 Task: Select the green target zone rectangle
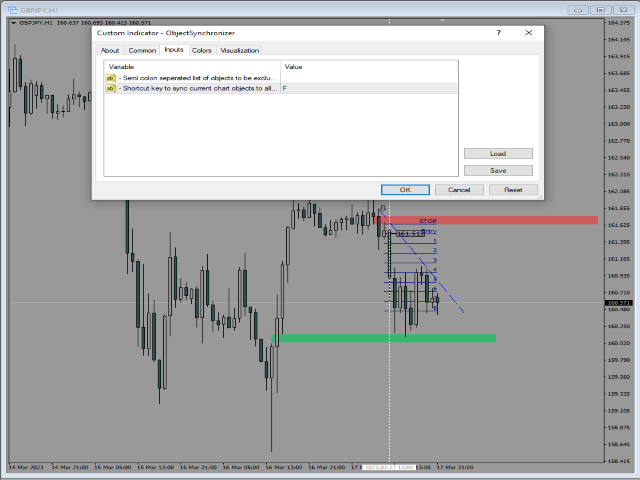pyautogui.click(x=384, y=338)
